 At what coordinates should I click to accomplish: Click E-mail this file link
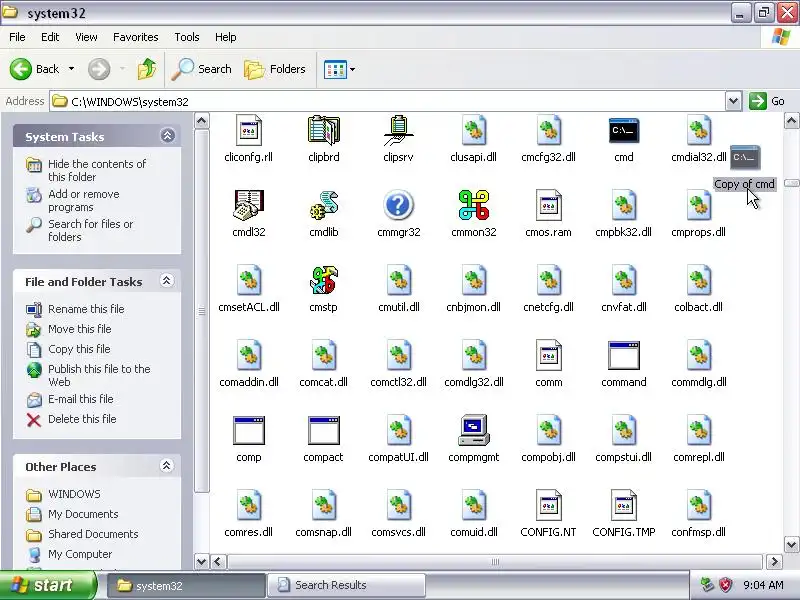click(81, 399)
